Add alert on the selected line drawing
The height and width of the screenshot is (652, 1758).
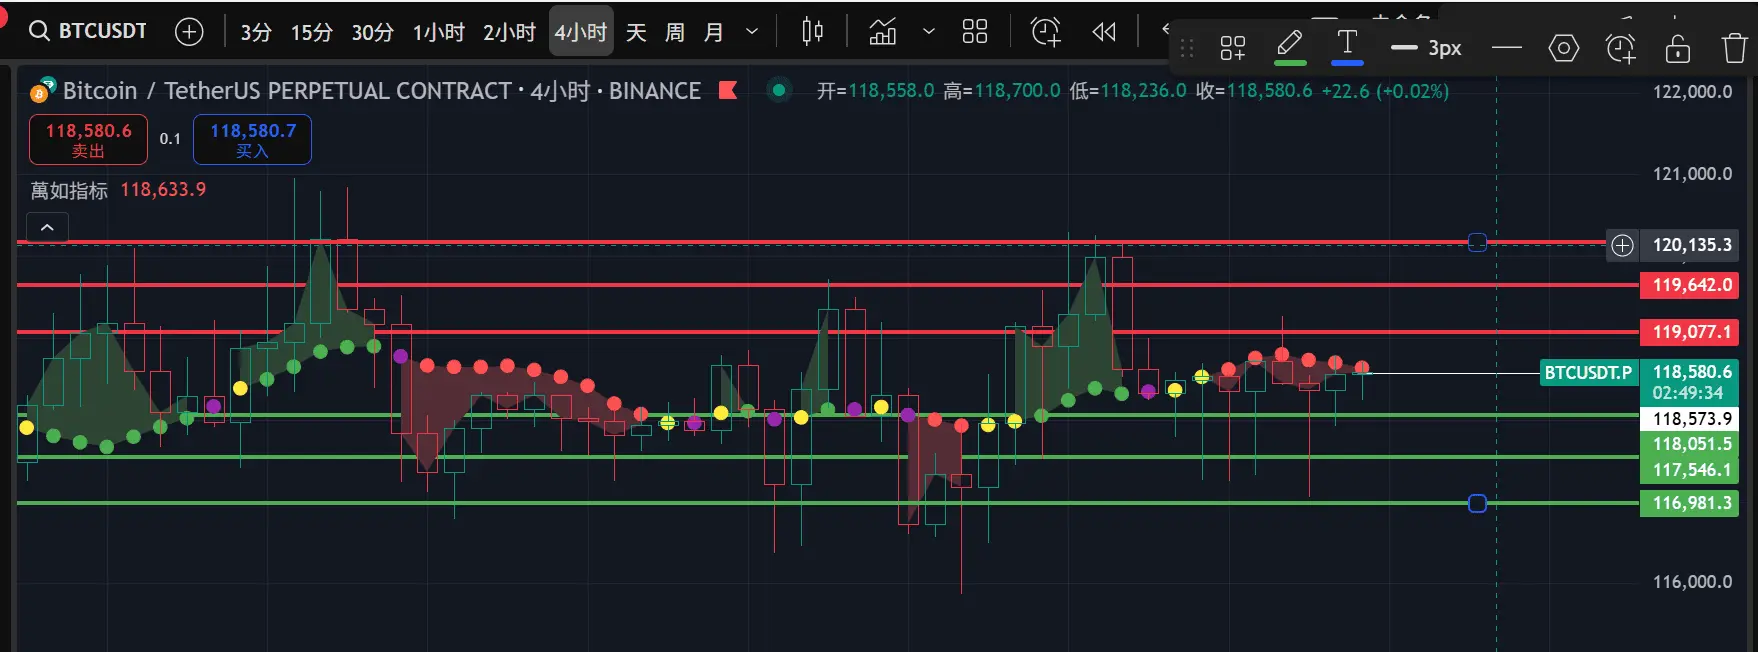1620,48
